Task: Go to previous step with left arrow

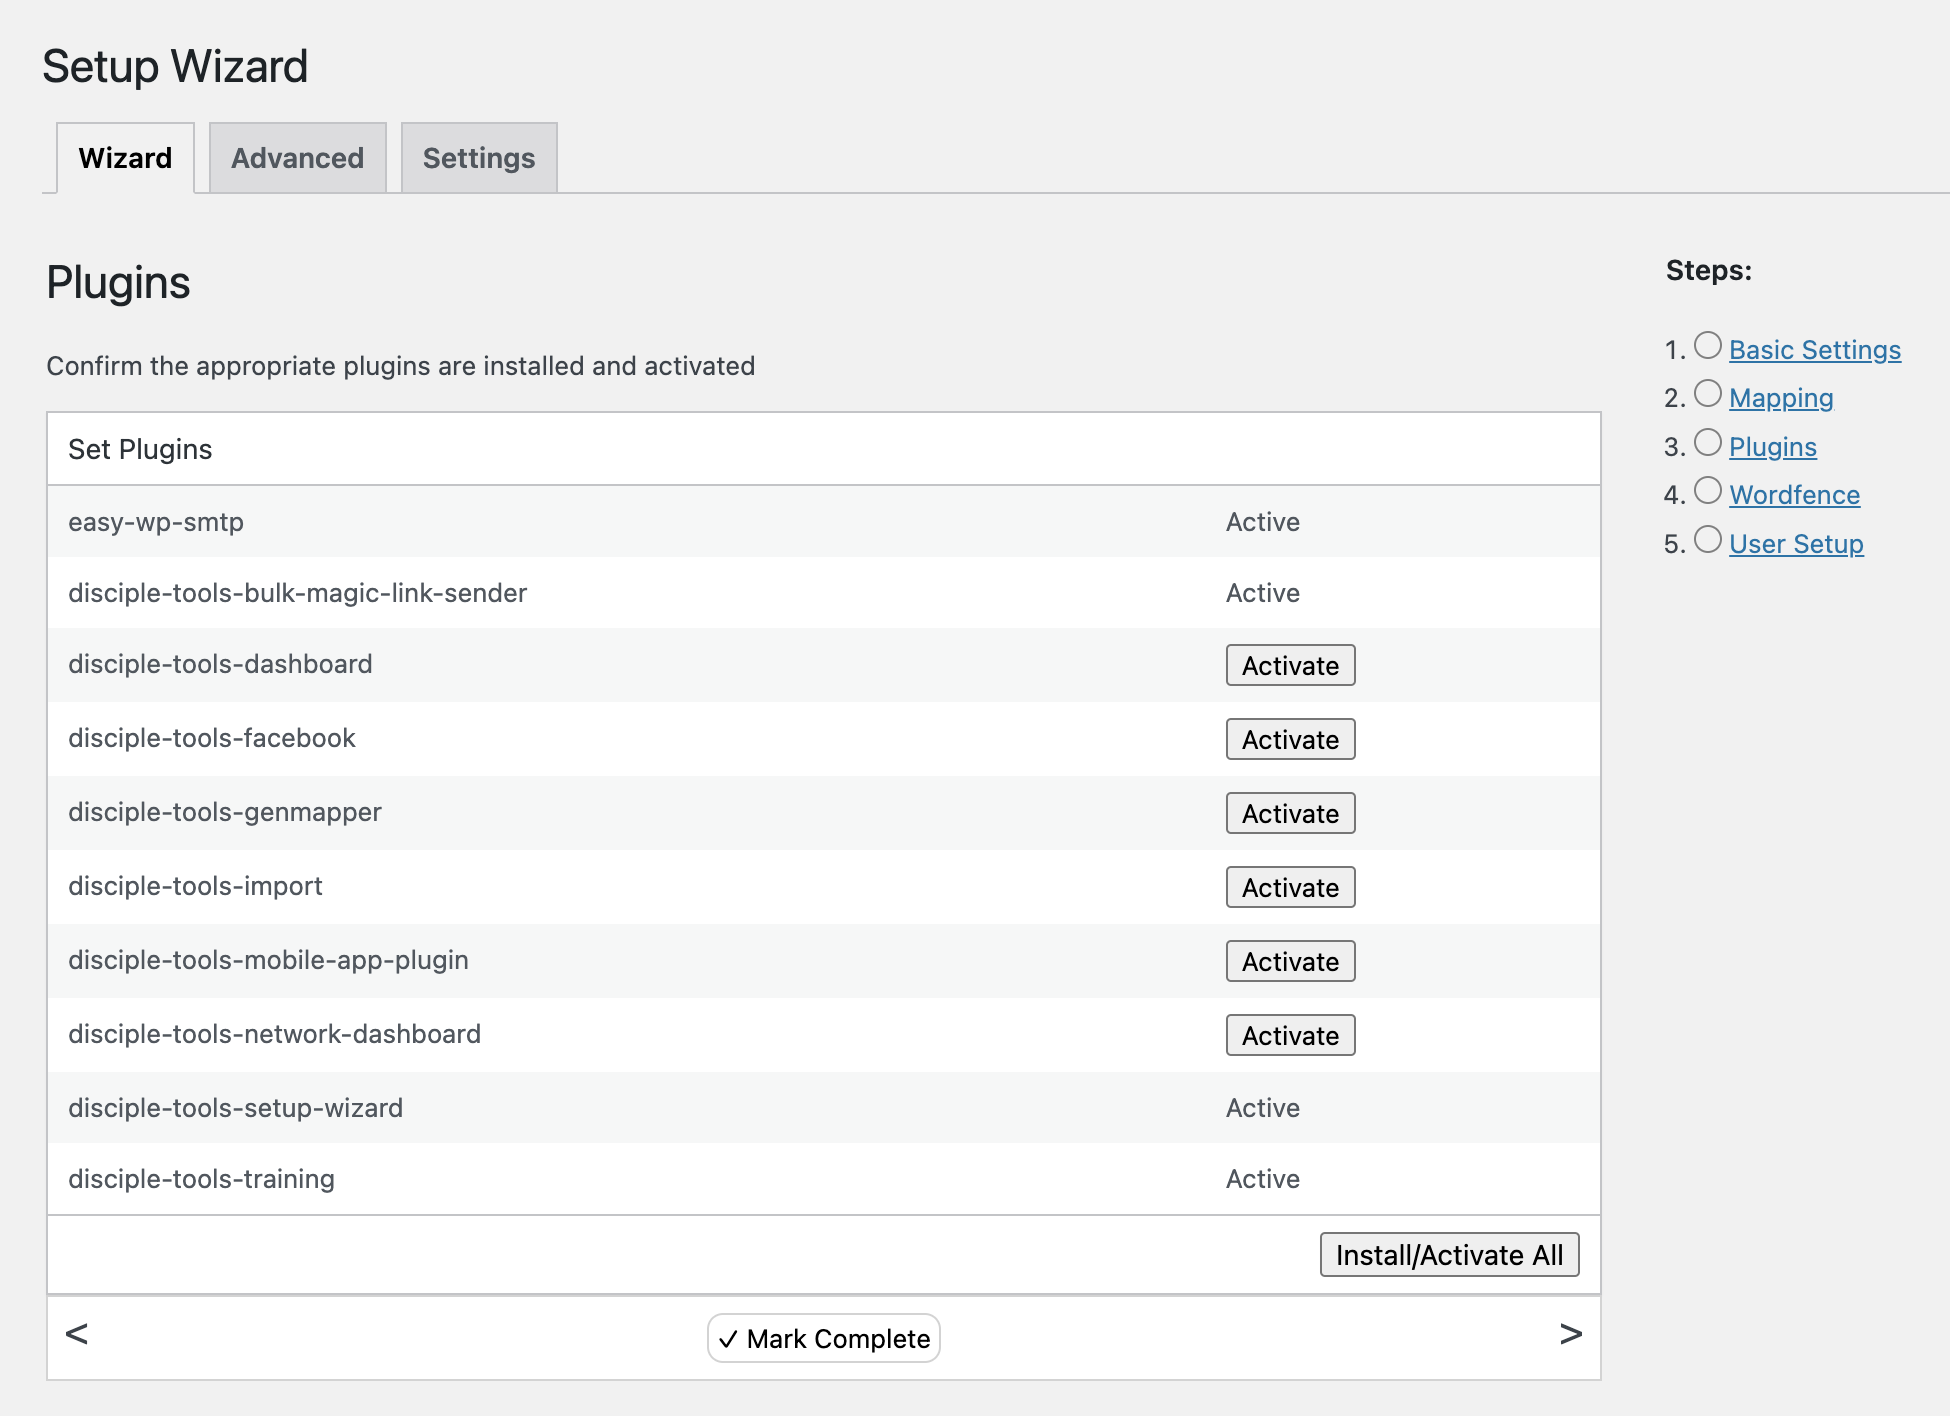Action: (x=77, y=1334)
